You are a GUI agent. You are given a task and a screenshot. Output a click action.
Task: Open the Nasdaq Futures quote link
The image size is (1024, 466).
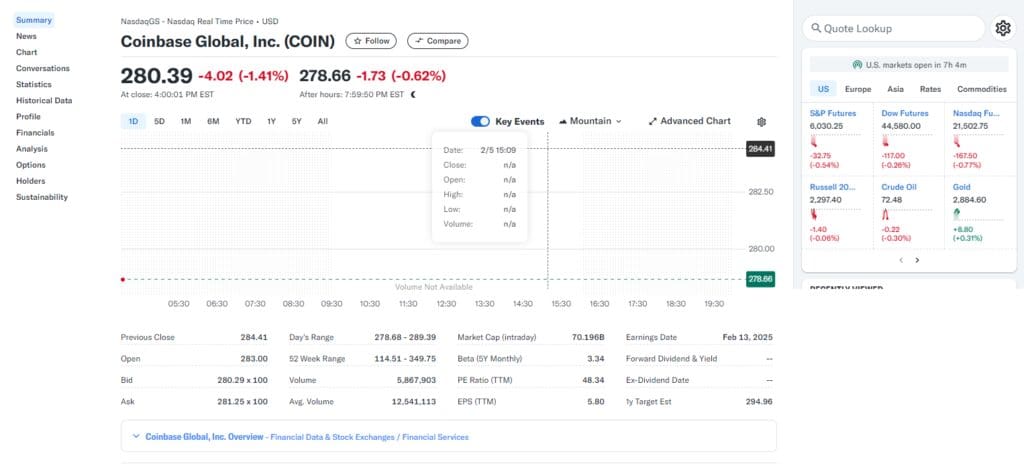[x=976, y=114]
